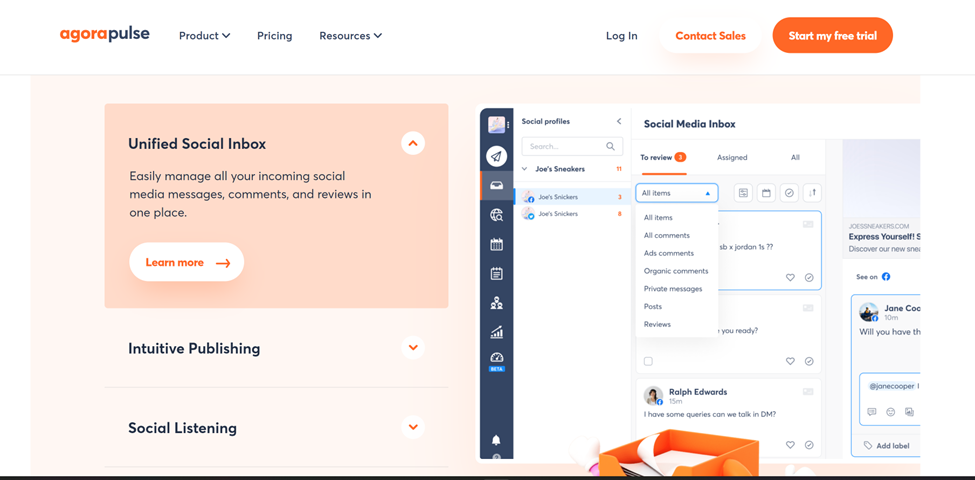Image resolution: width=975 pixels, height=480 pixels.
Task: Click heart icon on the 'you ready?' message
Action: pos(790,361)
